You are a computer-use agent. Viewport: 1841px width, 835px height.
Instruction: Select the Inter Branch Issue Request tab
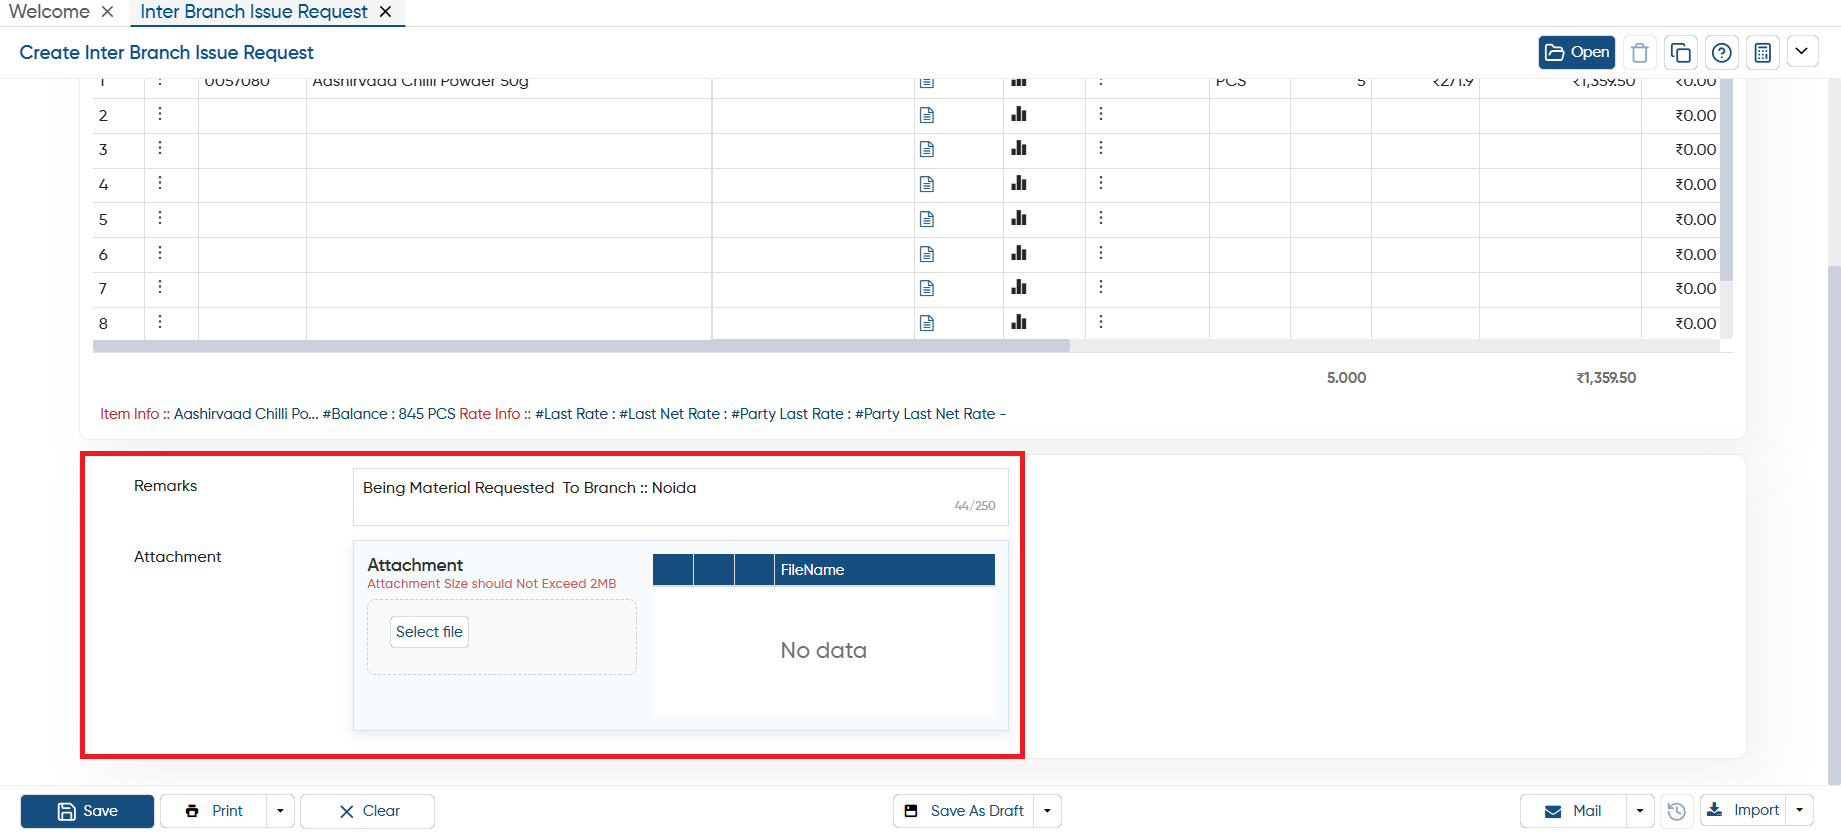254,12
